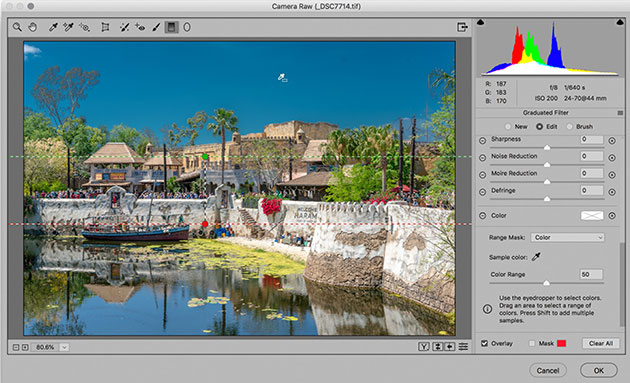The image size is (630, 383).
Task: Click the info icon beside eyedropper hint
Action: click(487, 309)
